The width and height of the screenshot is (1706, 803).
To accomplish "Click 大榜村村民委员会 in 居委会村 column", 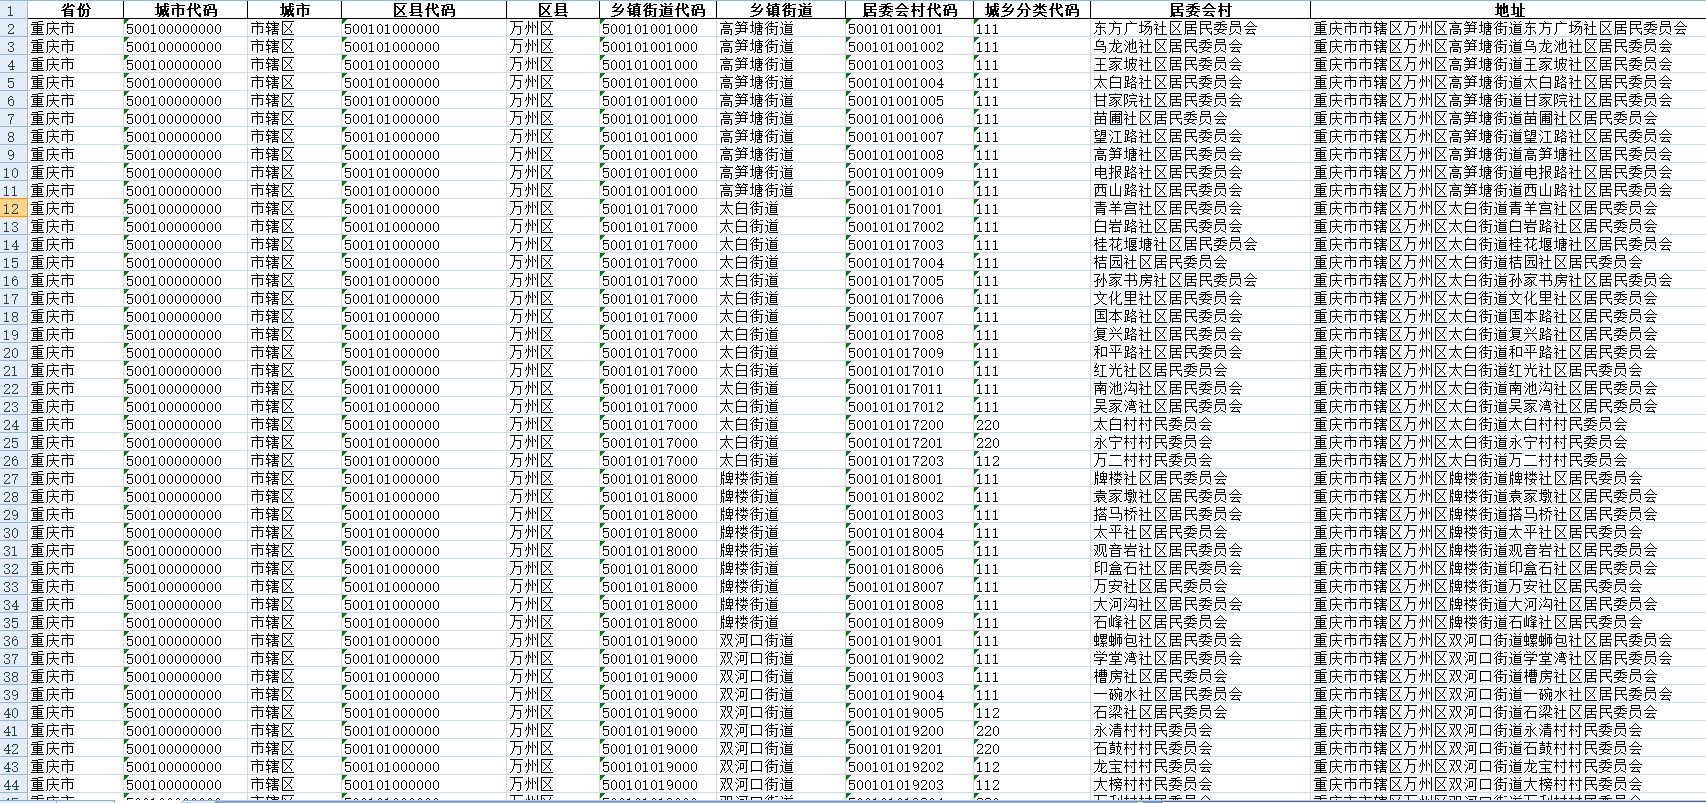I will (x=1152, y=785).
